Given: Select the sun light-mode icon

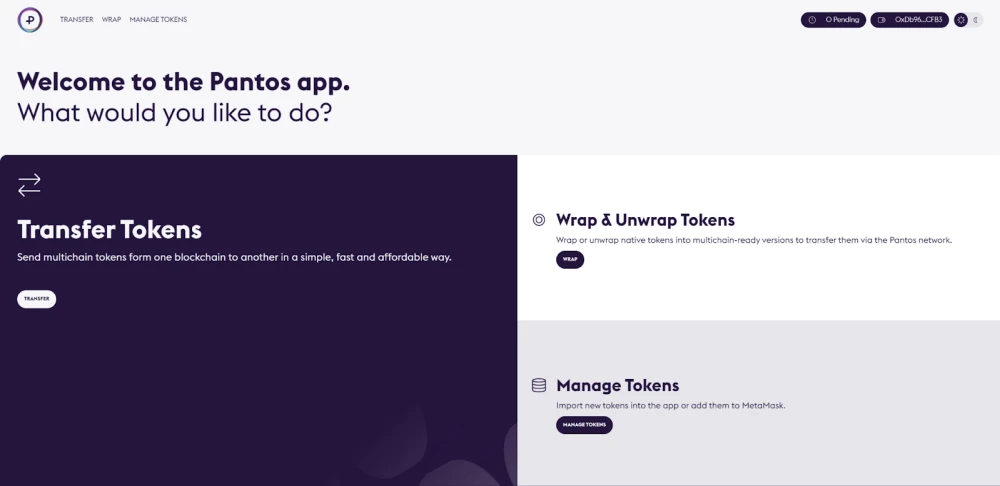Looking at the screenshot, I should click(961, 20).
